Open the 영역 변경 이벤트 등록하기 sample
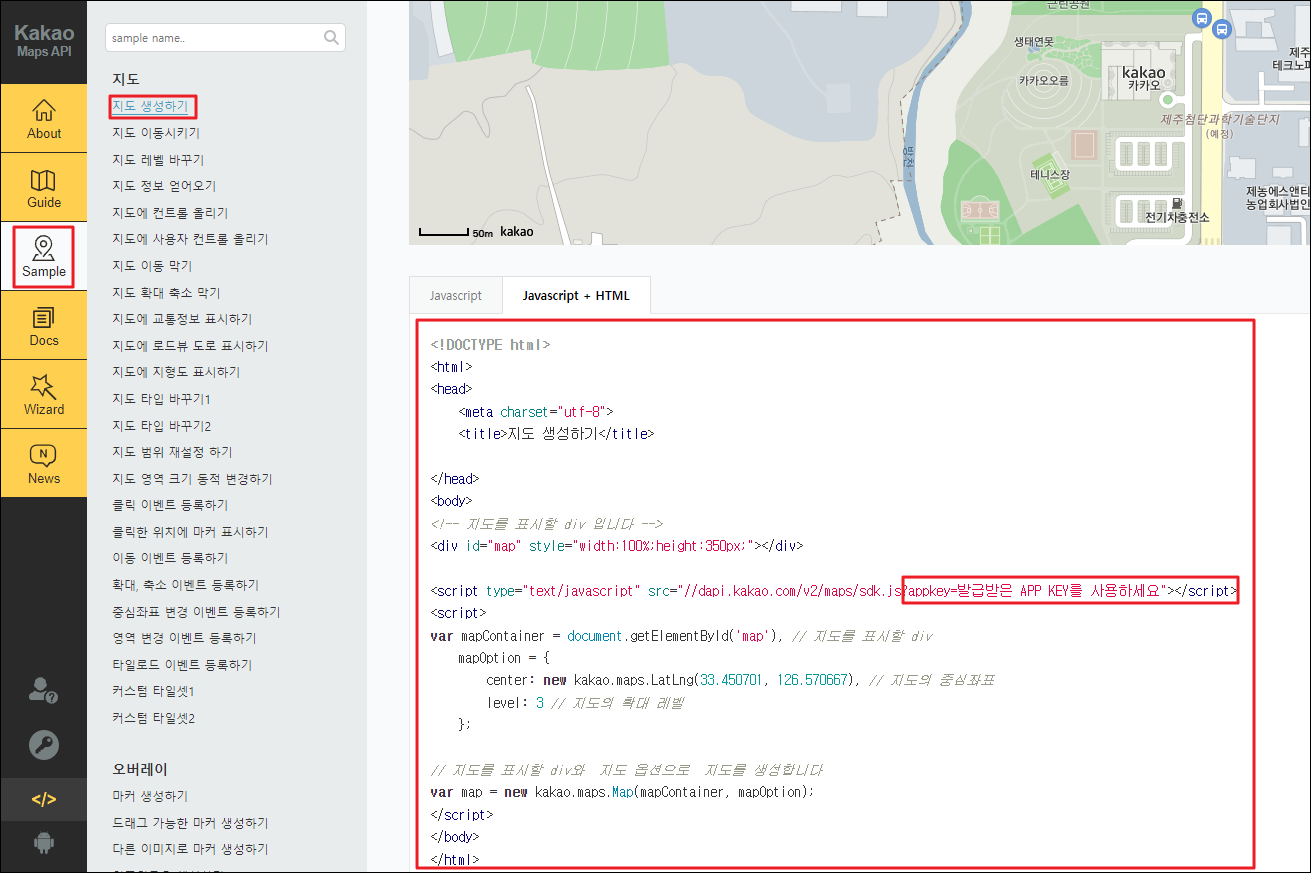 point(184,638)
